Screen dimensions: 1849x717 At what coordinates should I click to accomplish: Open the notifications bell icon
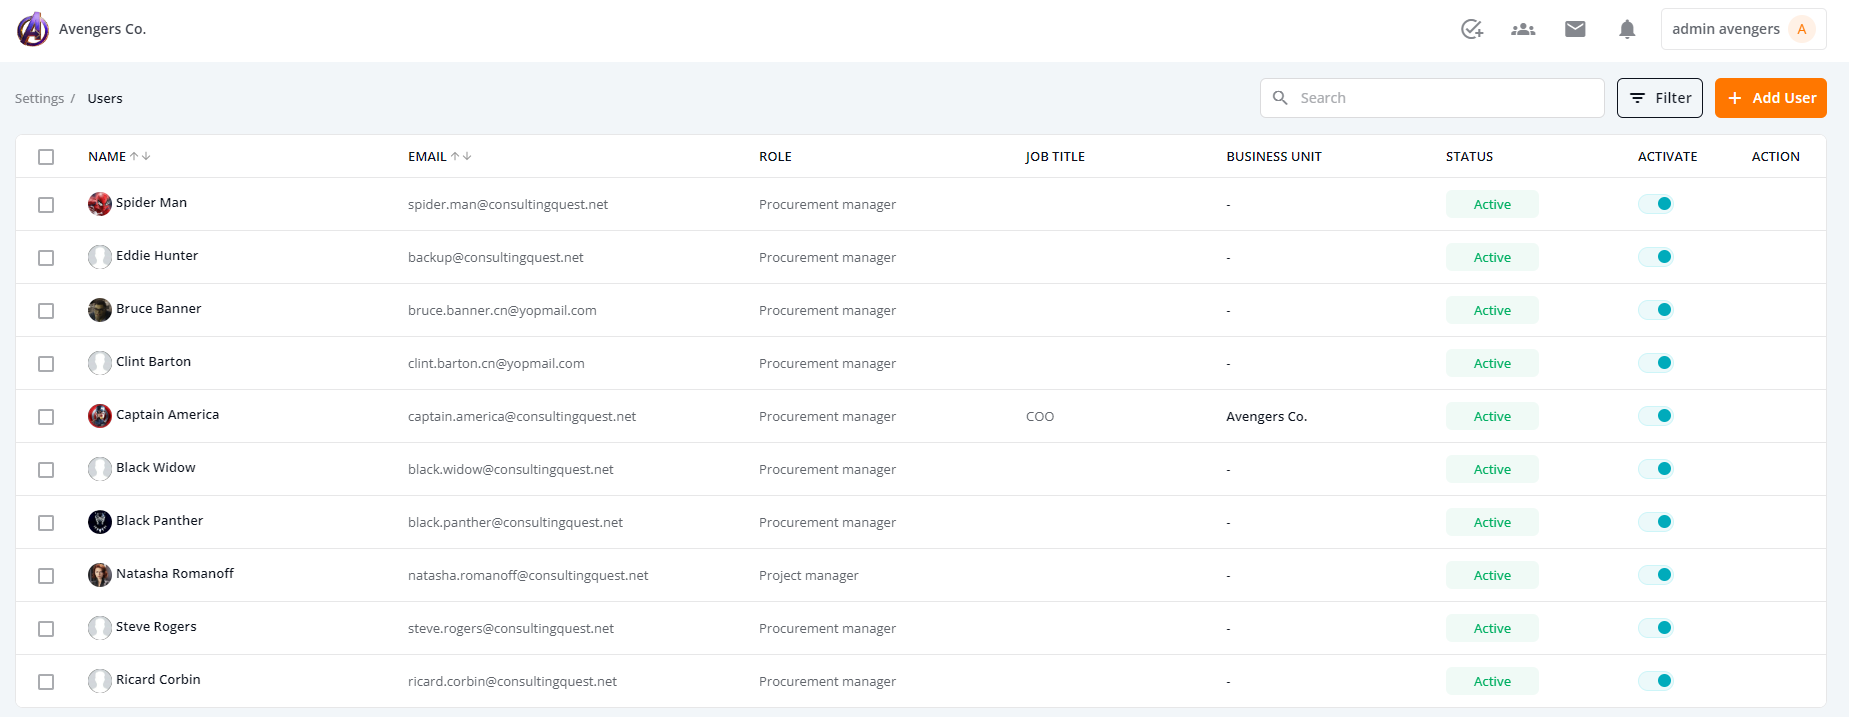point(1627,29)
